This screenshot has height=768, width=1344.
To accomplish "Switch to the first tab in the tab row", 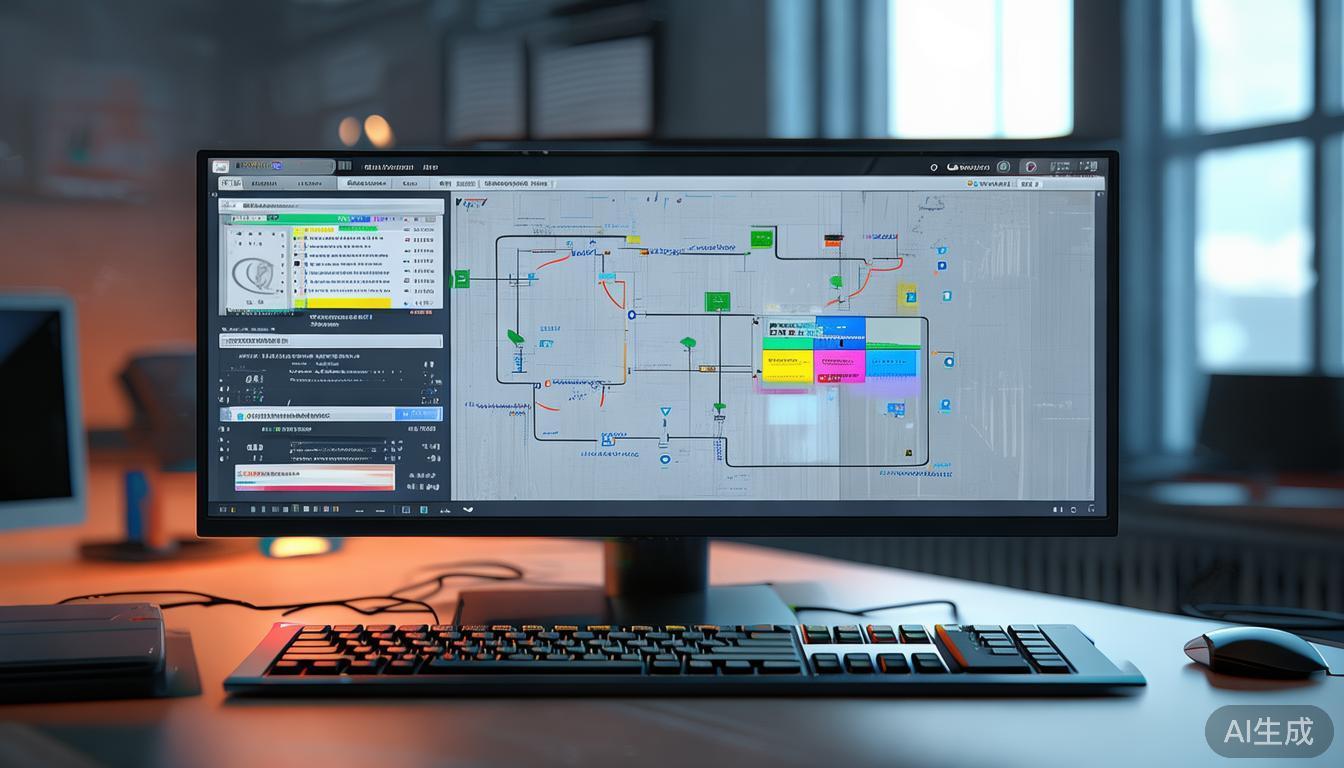I will pos(231,184).
